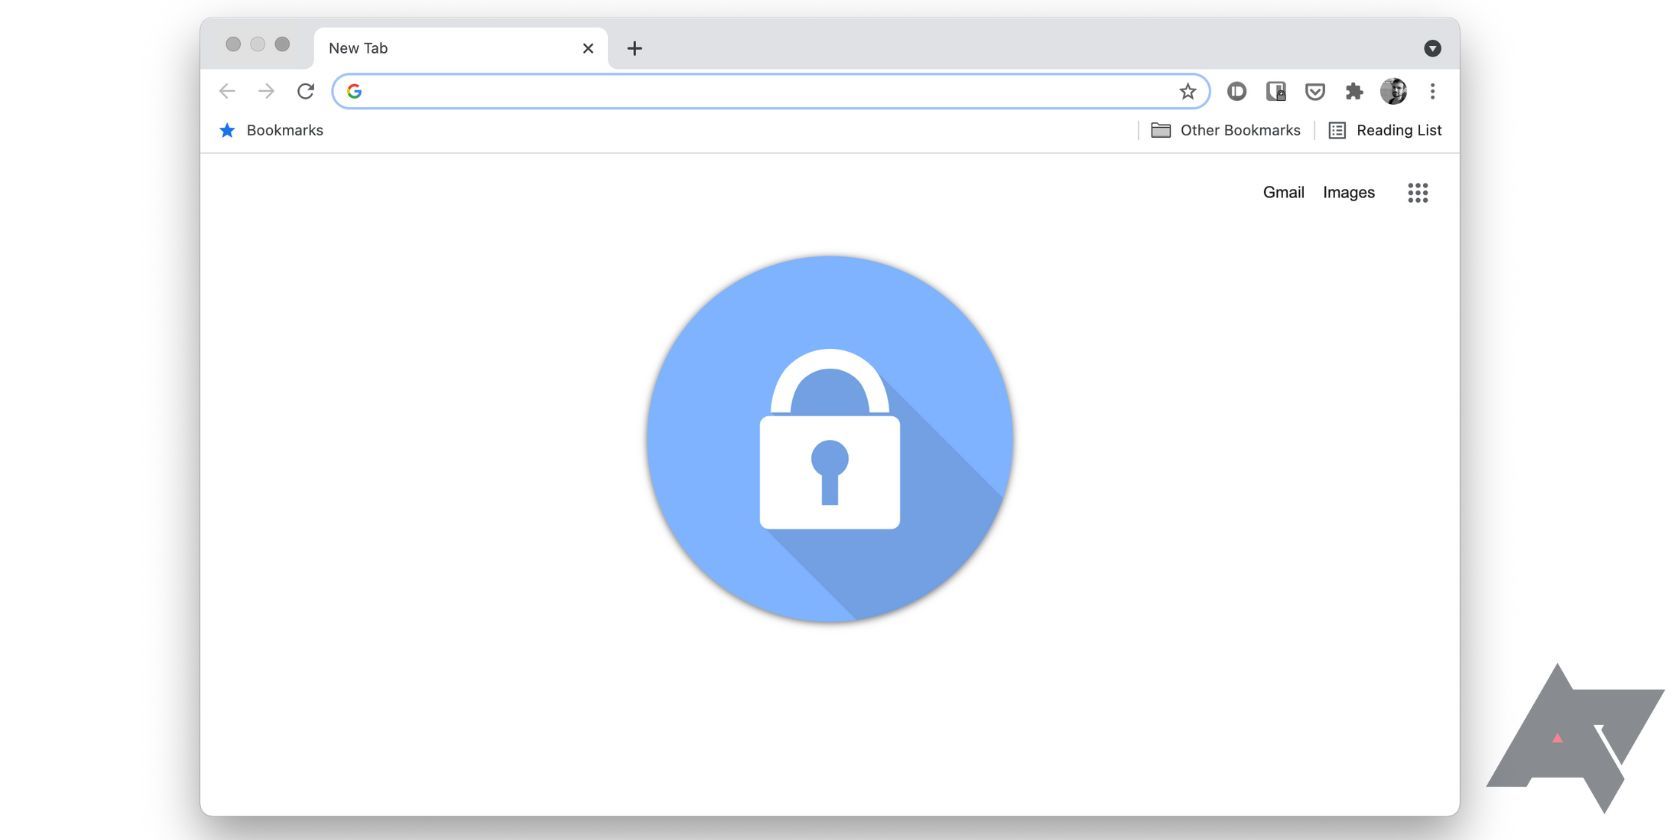Open the Chrome three-dot menu

point(1432,91)
